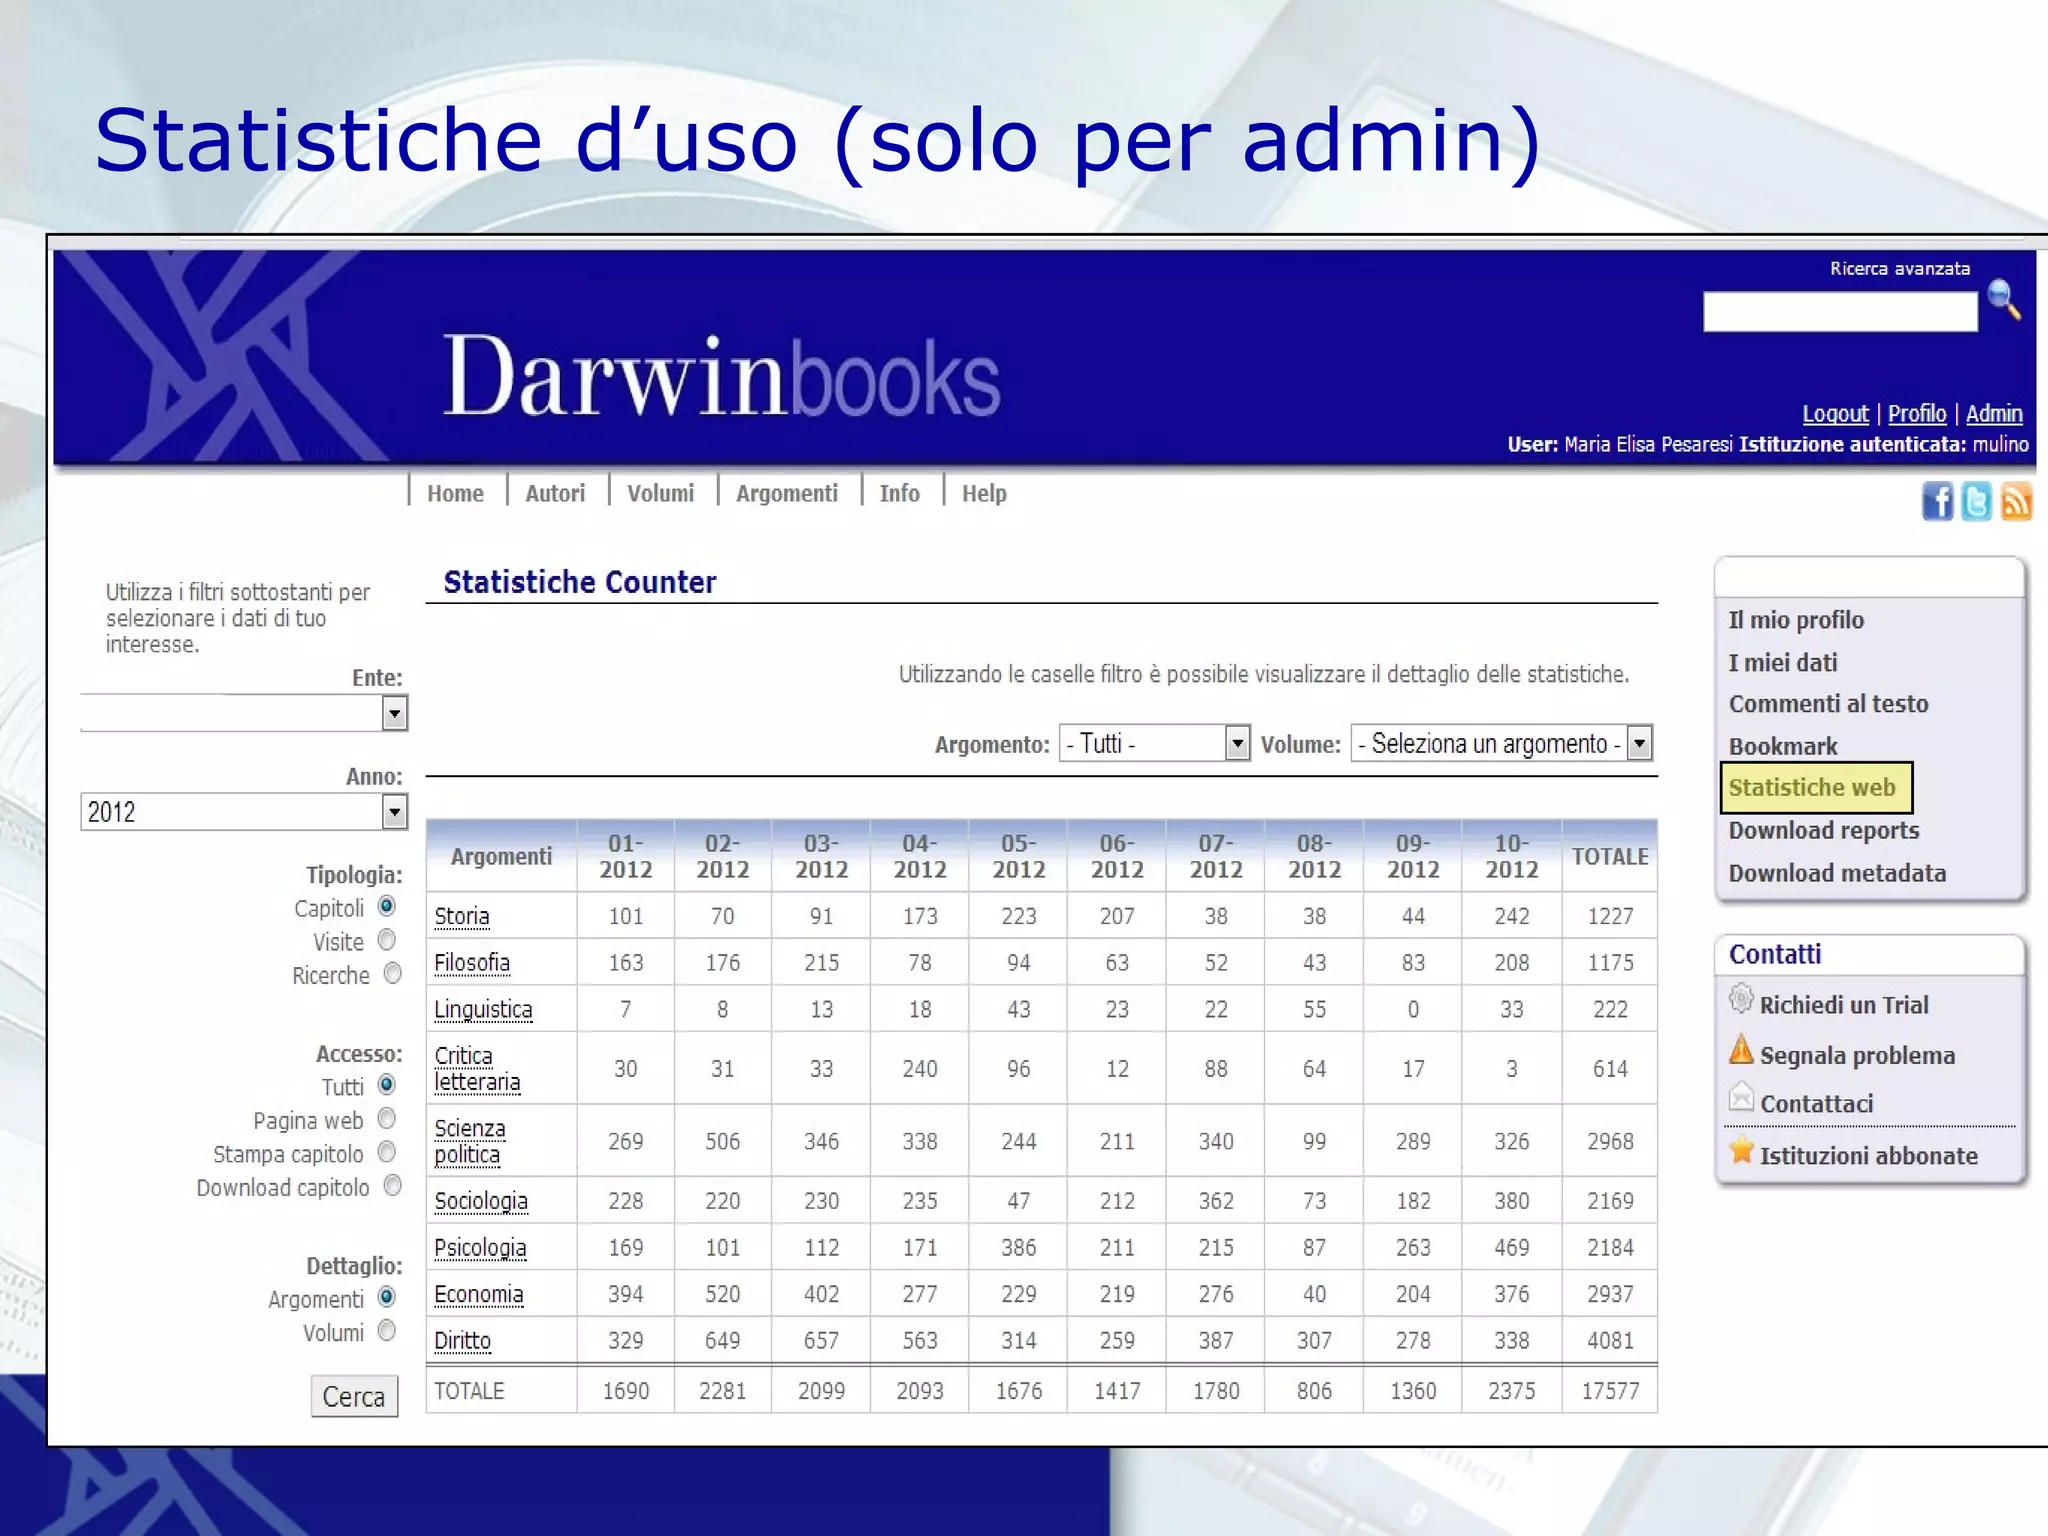Open the Twitter icon
The image size is (2048, 1536).
click(x=1976, y=501)
